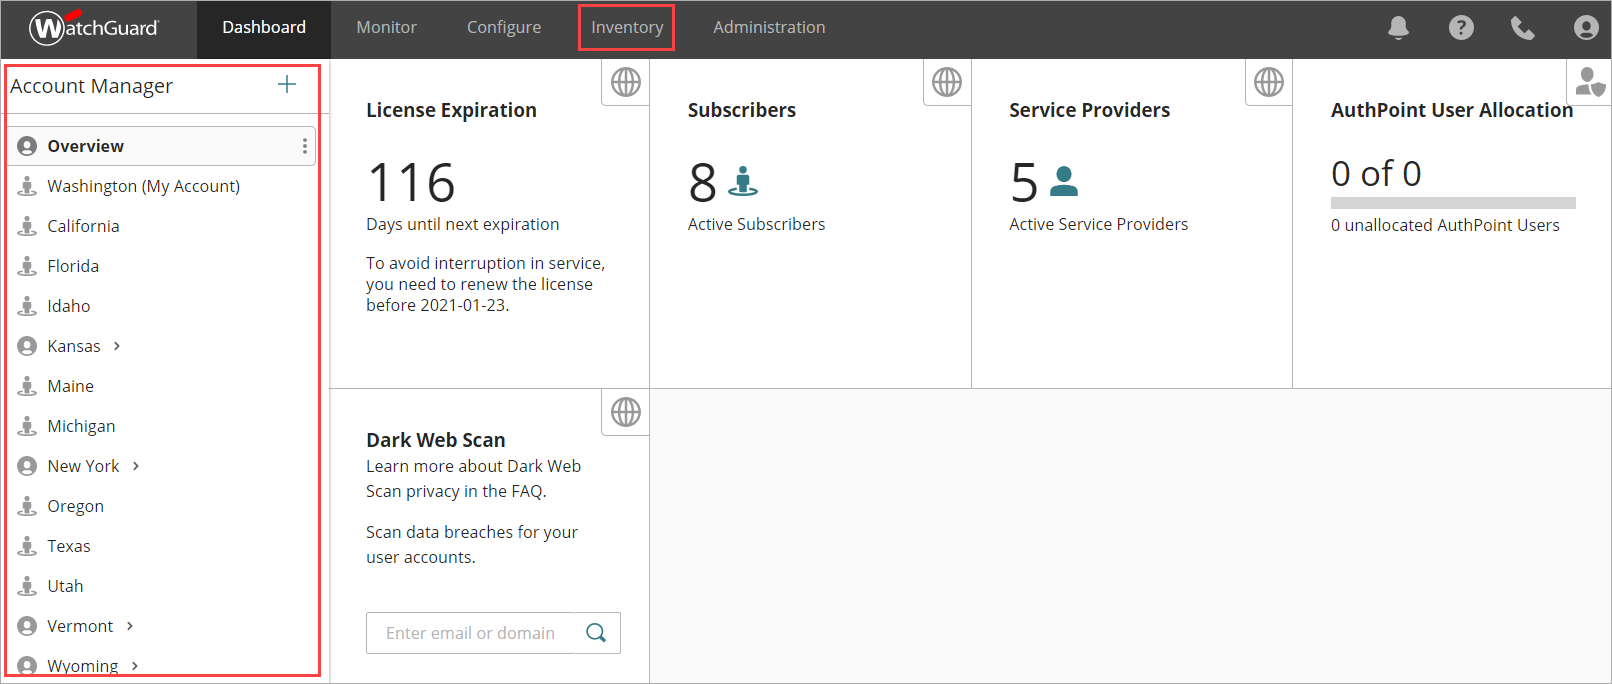This screenshot has height=684, width=1612.
Task: Select Washington (My Account) entry
Action: [143, 186]
